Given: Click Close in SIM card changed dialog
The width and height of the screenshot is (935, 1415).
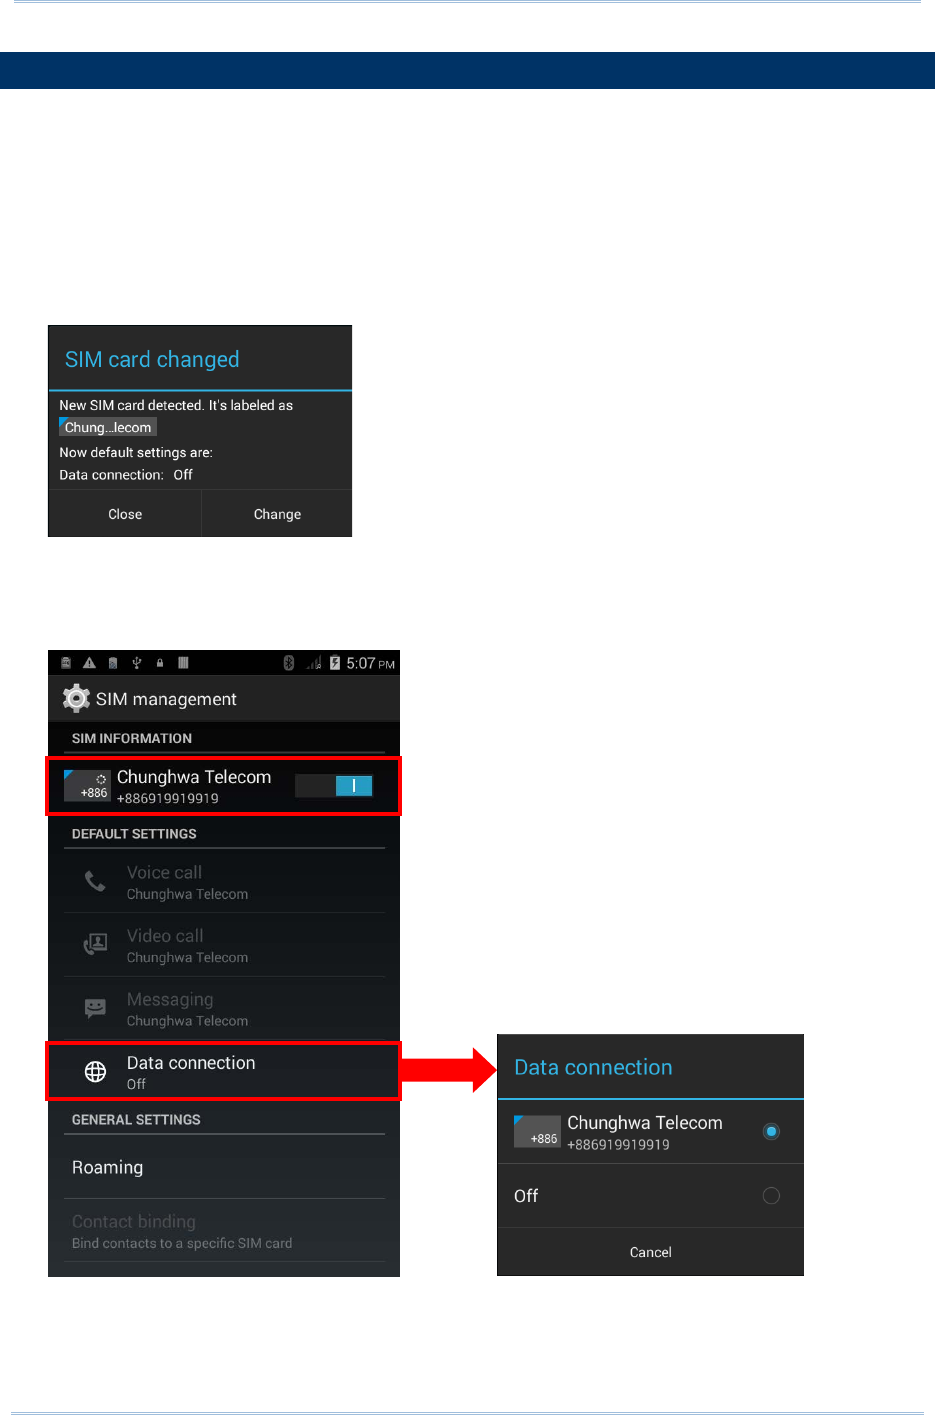Looking at the screenshot, I should coord(125,514).
